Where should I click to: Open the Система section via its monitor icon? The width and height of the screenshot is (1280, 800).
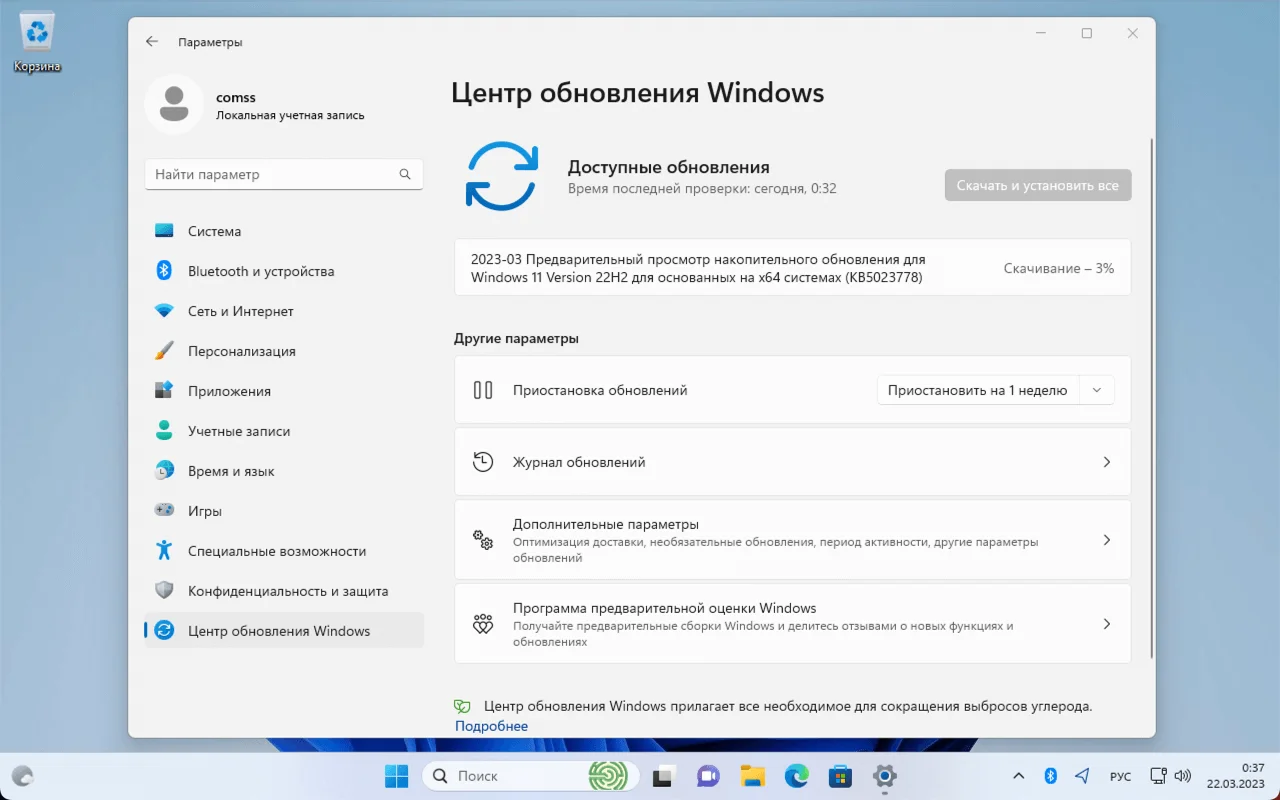pyautogui.click(x=164, y=231)
